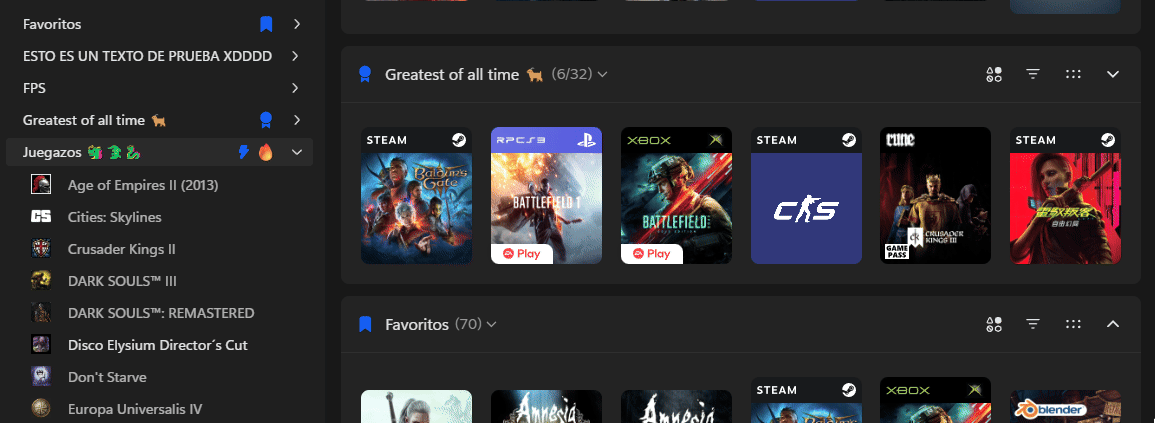Open group-by shapes icon in Greatest of all time header

click(994, 74)
